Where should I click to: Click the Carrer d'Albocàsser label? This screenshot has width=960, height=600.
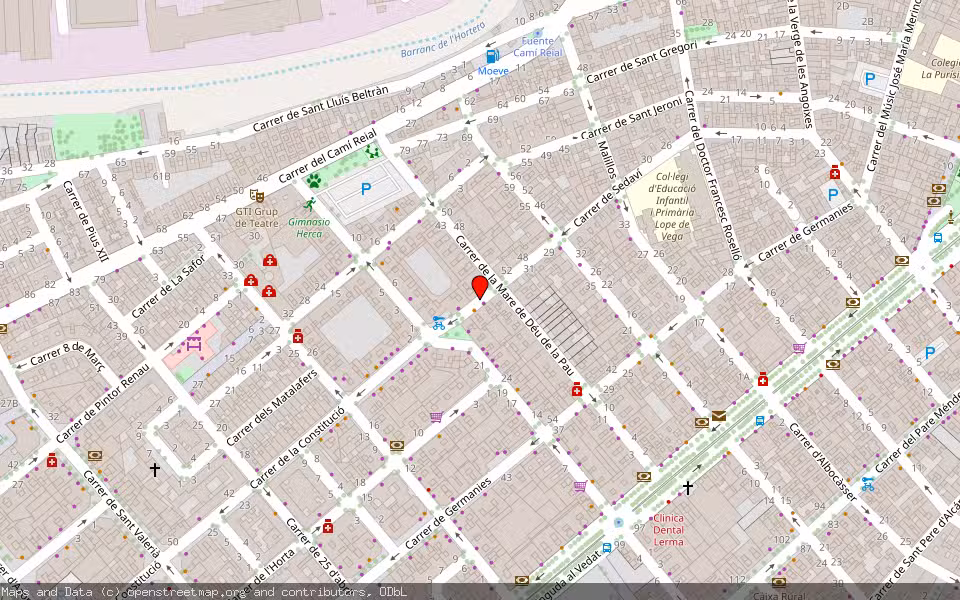(822, 462)
